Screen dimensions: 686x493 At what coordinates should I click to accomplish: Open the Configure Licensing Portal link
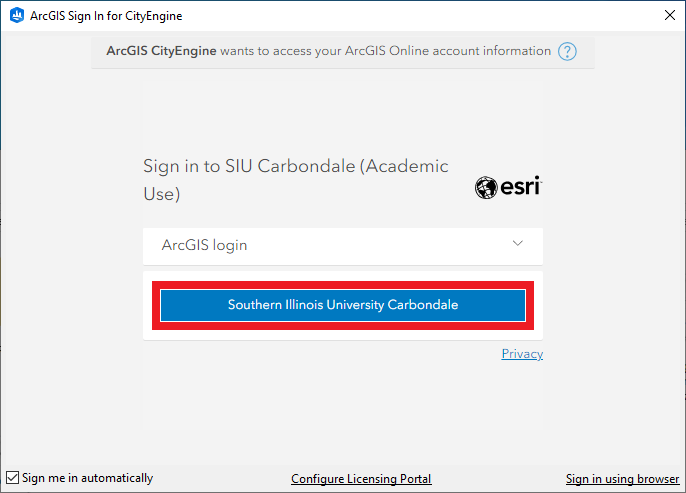point(361,479)
